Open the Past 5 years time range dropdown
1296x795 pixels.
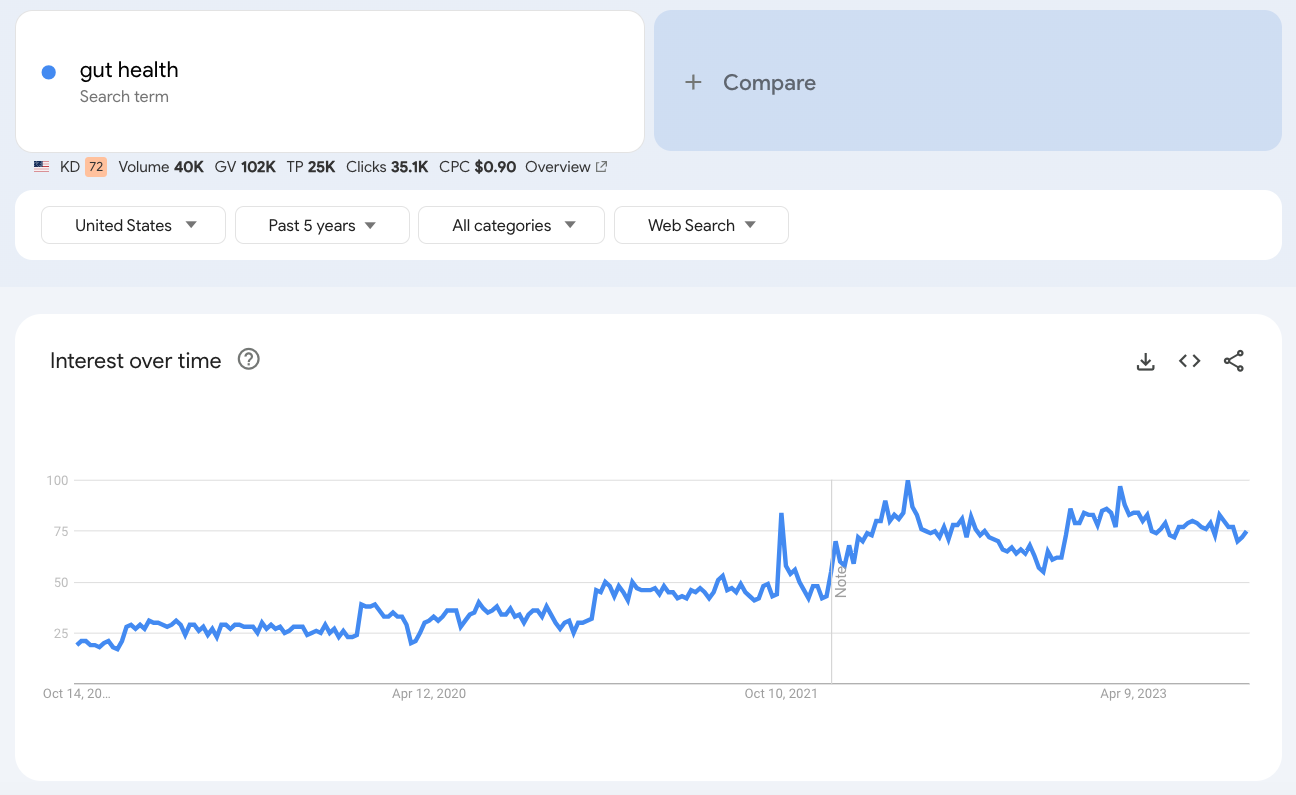321,224
